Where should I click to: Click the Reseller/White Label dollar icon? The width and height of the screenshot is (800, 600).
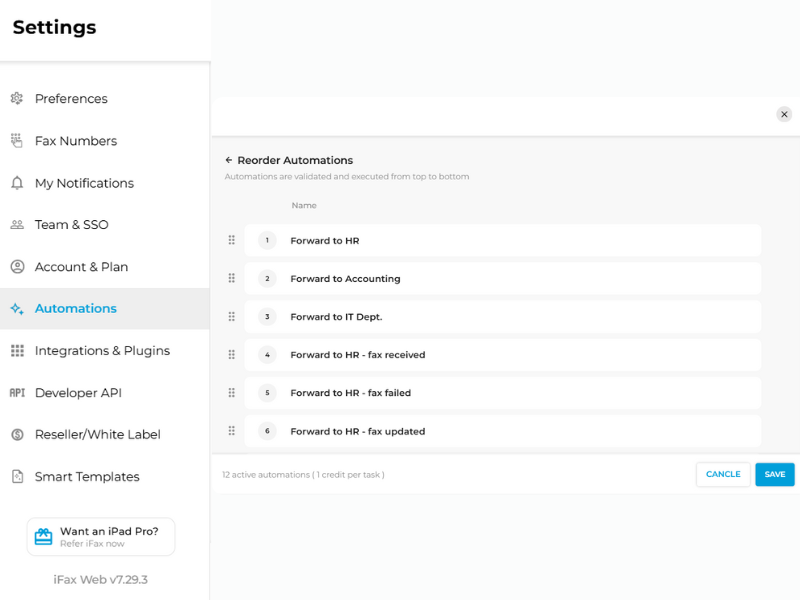click(x=16, y=434)
